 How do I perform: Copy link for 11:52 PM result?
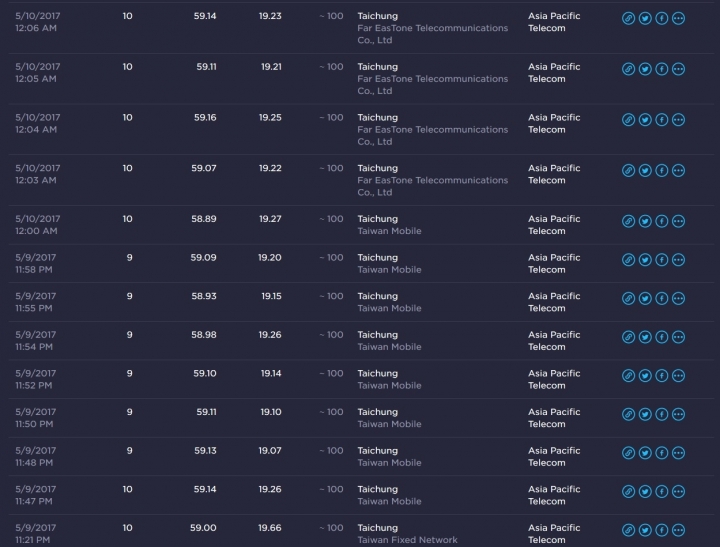[628, 376]
